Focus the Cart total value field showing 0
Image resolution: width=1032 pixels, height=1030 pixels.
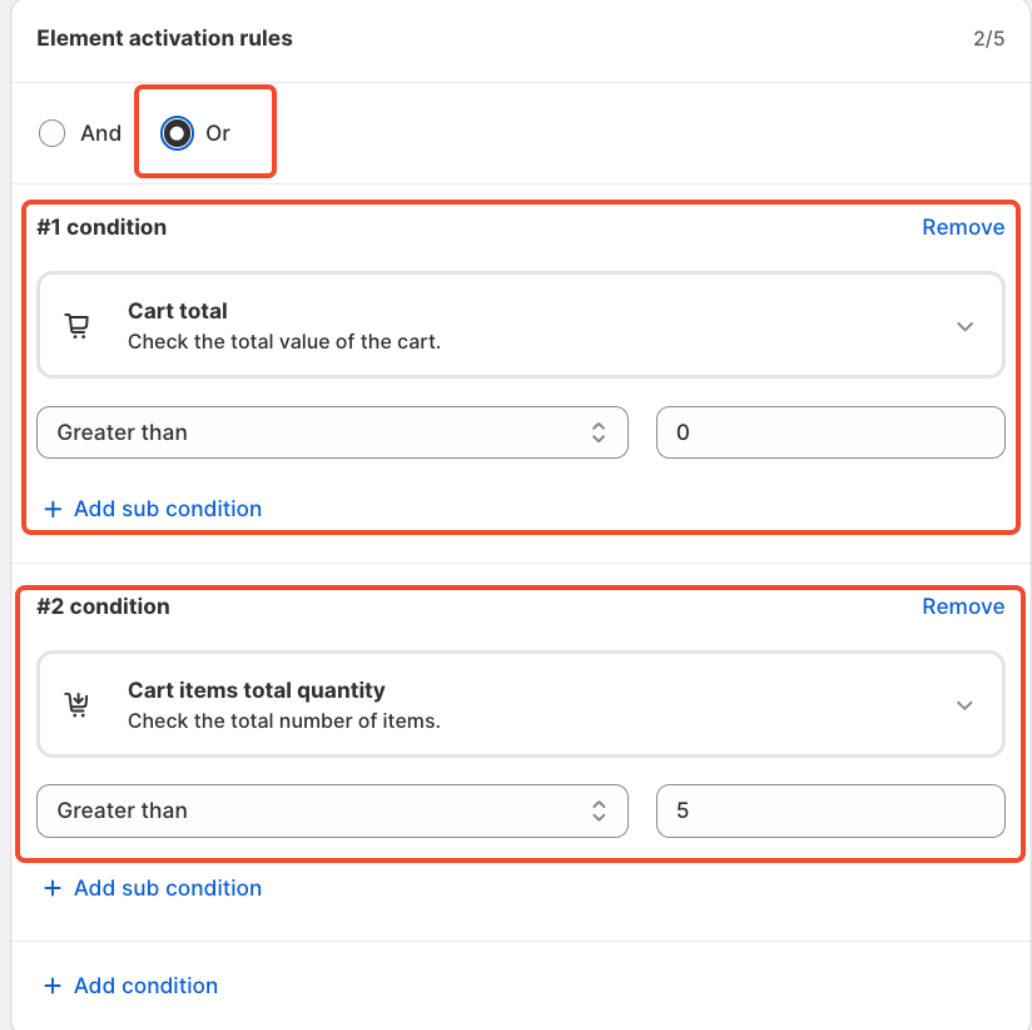click(x=830, y=432)
